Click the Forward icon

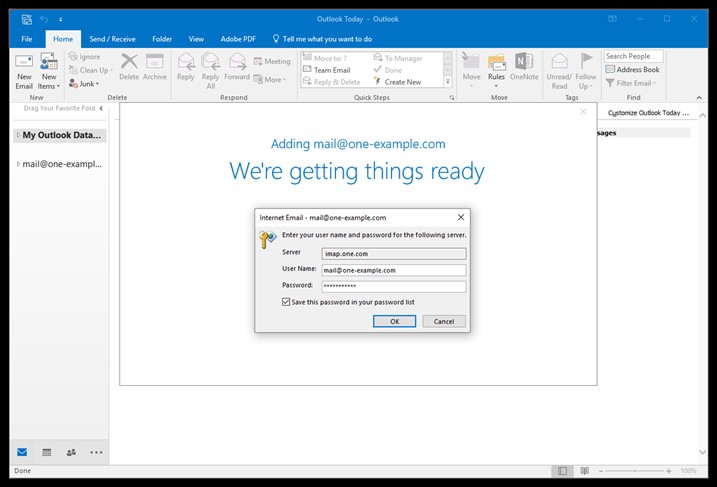click(237, 67)
